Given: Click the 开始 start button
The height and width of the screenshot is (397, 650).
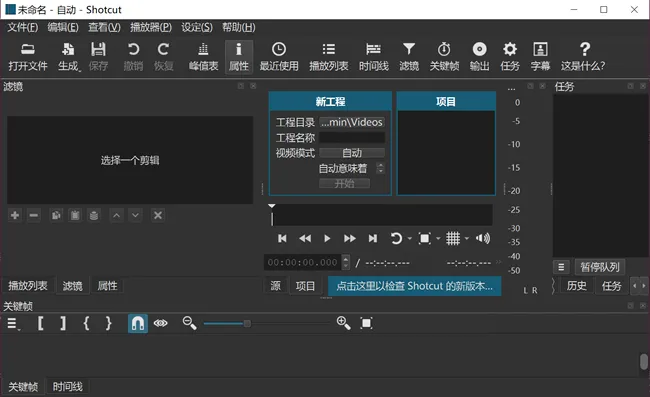Looking at the screenshot, I should click(x=344, y=184).
